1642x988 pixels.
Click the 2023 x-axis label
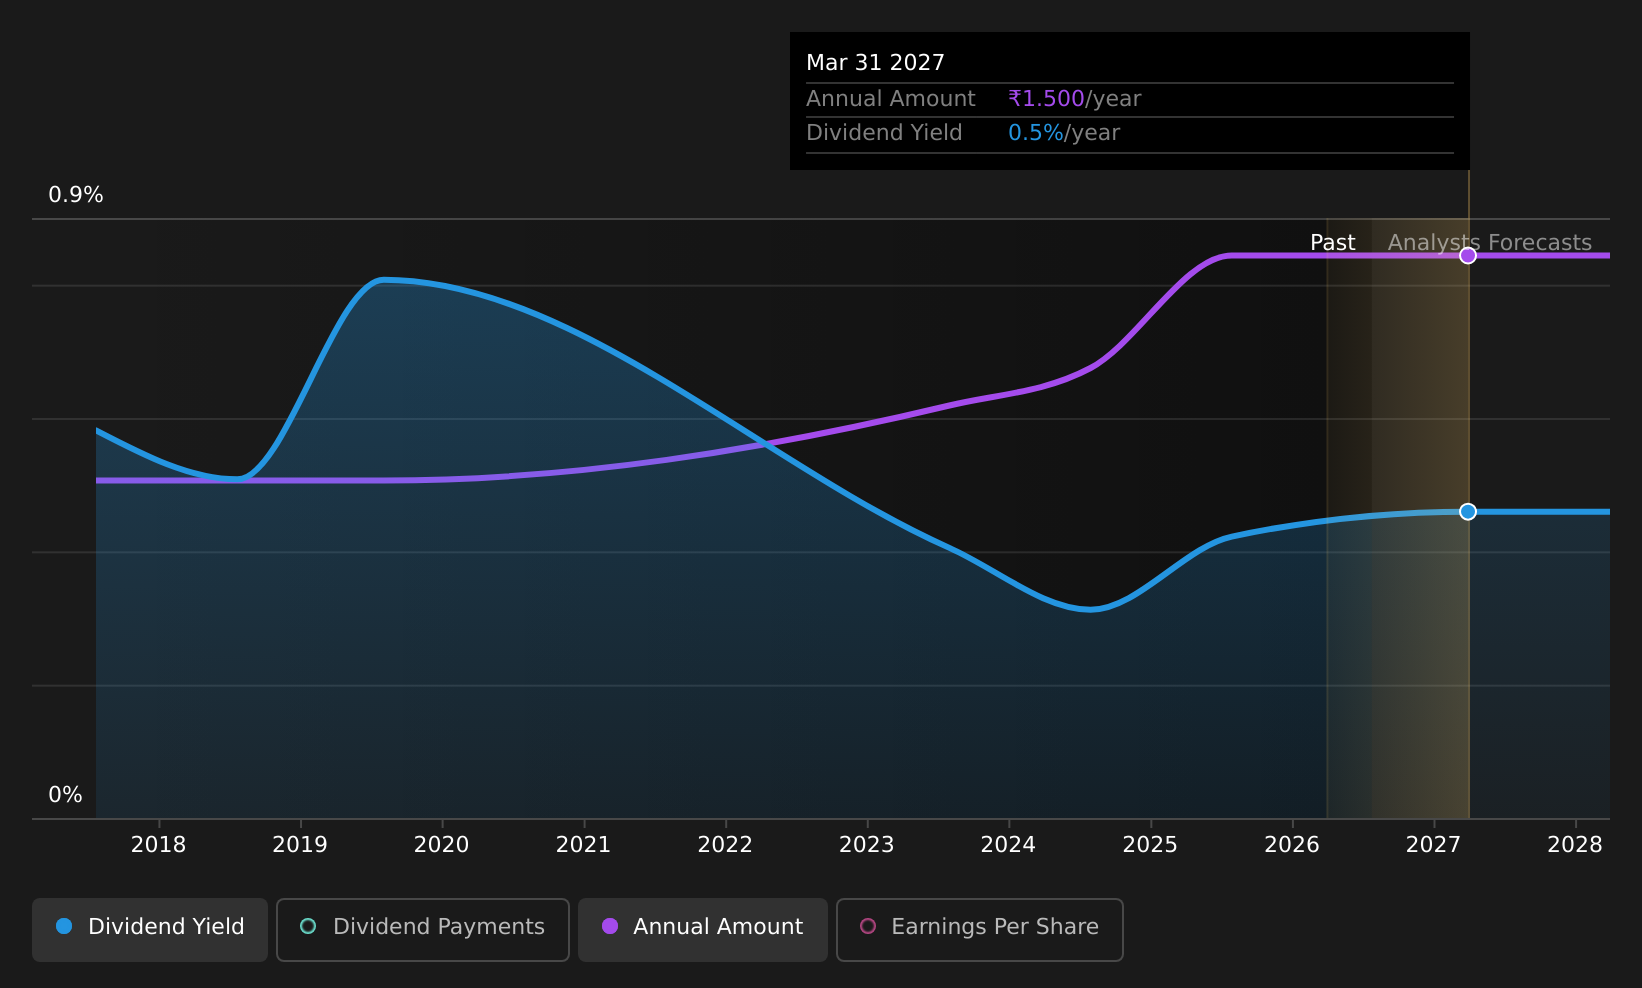(867, 845)
